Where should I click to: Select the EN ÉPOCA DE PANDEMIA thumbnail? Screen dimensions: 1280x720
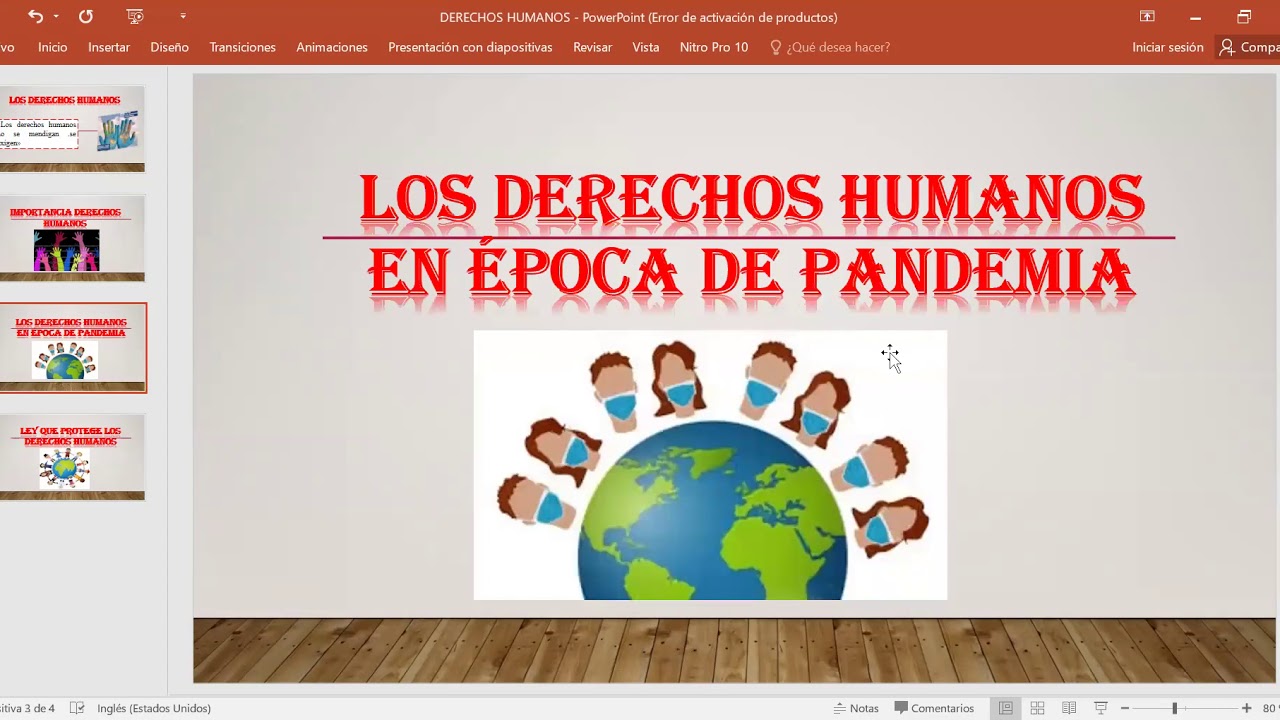72,348
